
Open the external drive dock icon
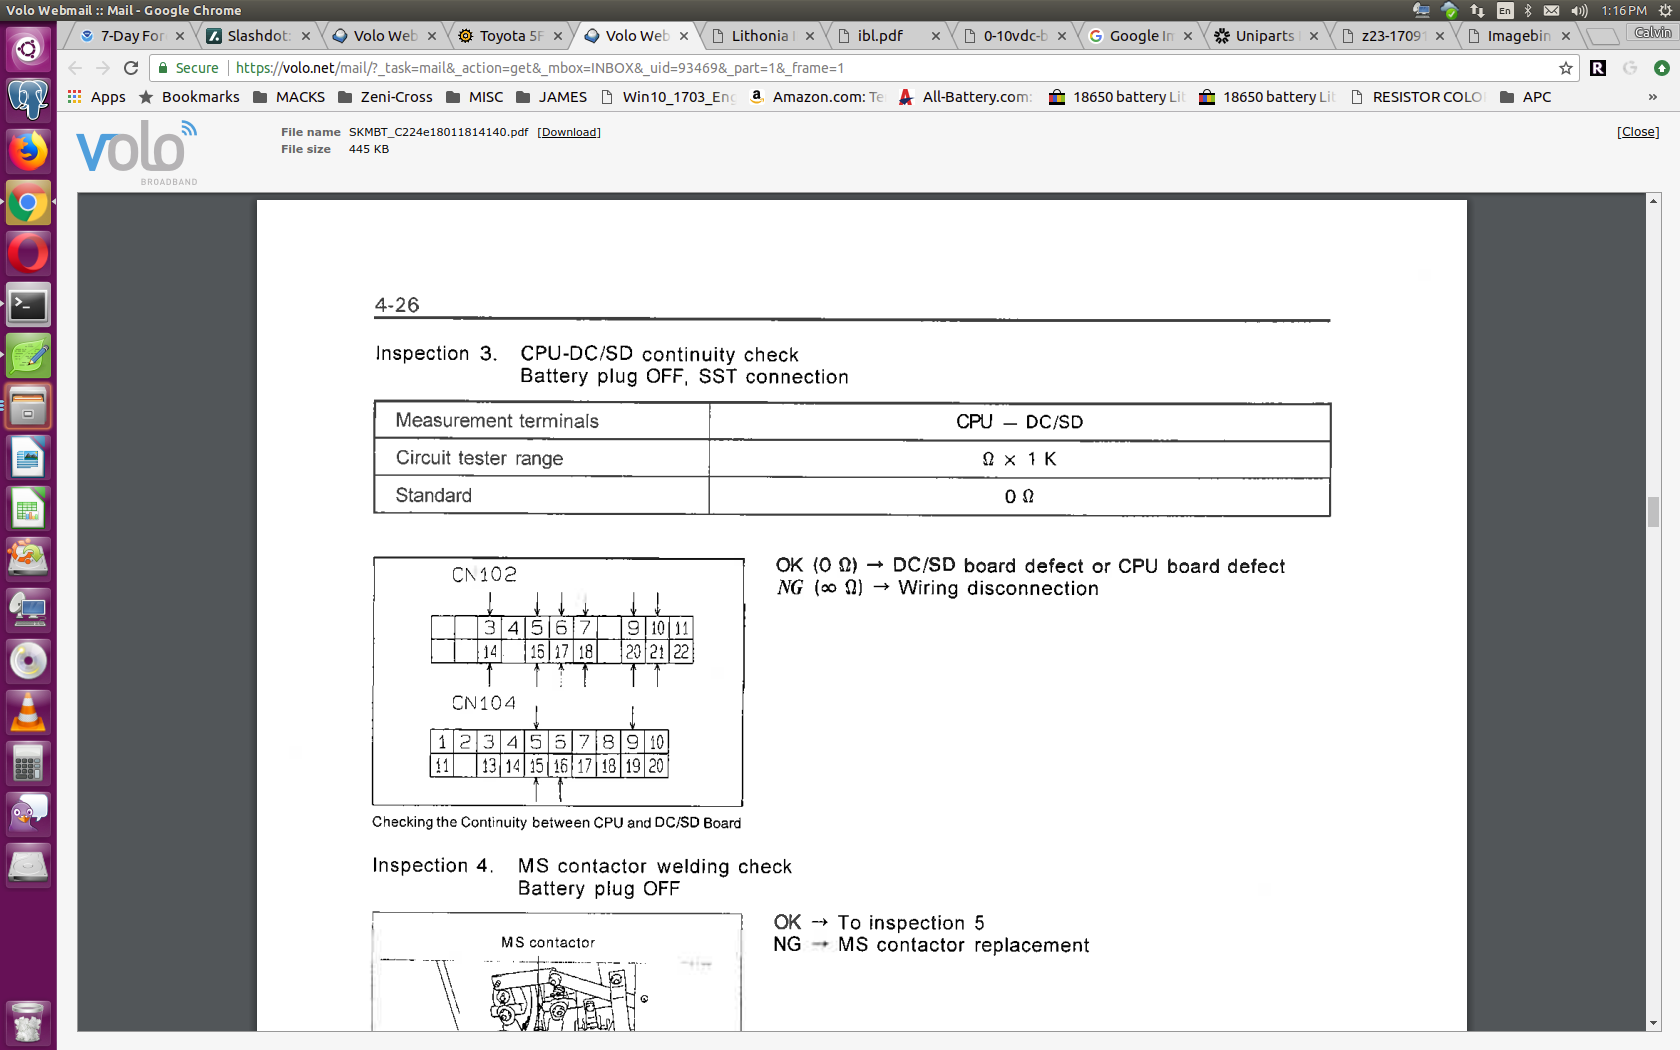click(28, 866)
